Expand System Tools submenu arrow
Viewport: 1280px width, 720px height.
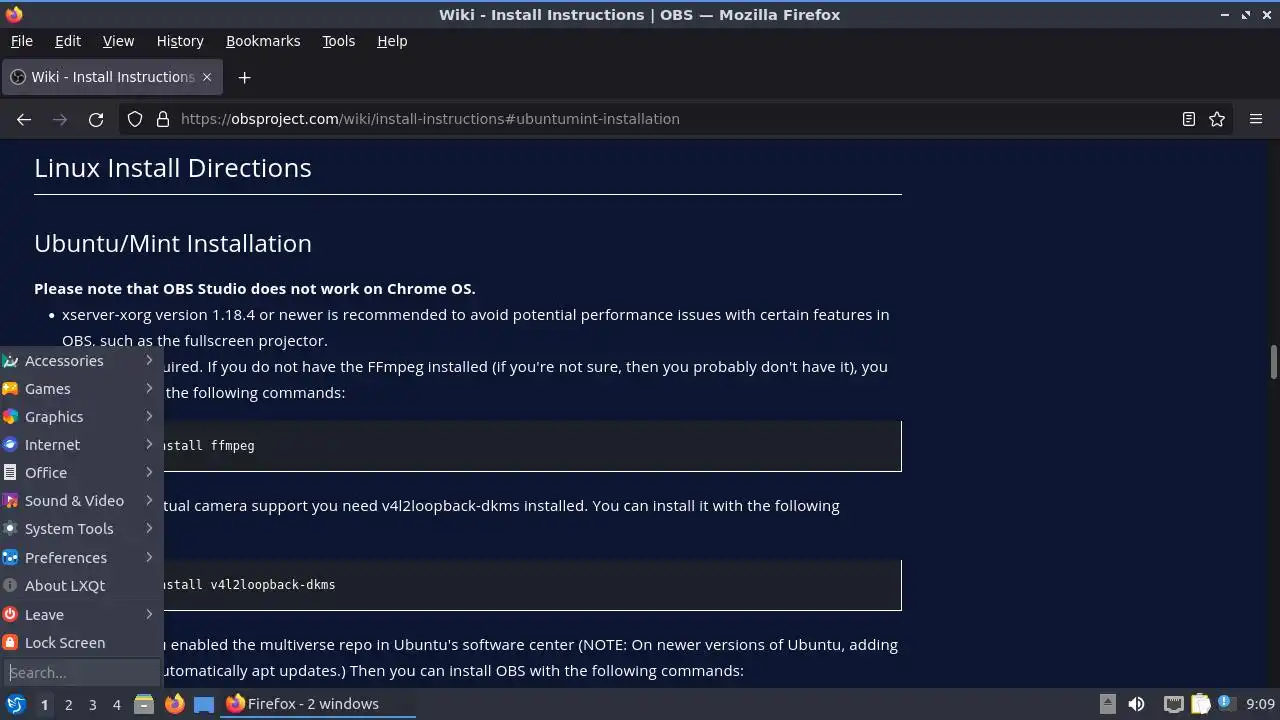(149, 529)
